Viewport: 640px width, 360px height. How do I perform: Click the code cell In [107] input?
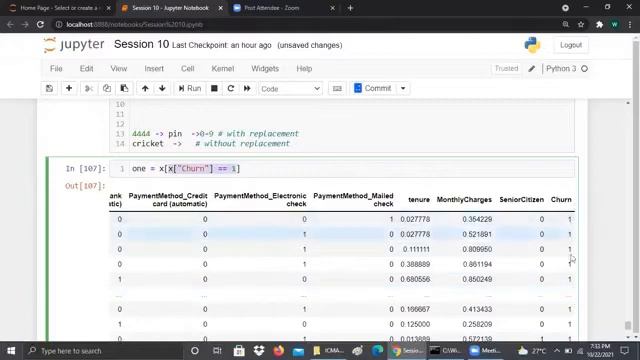pos(342,169)
